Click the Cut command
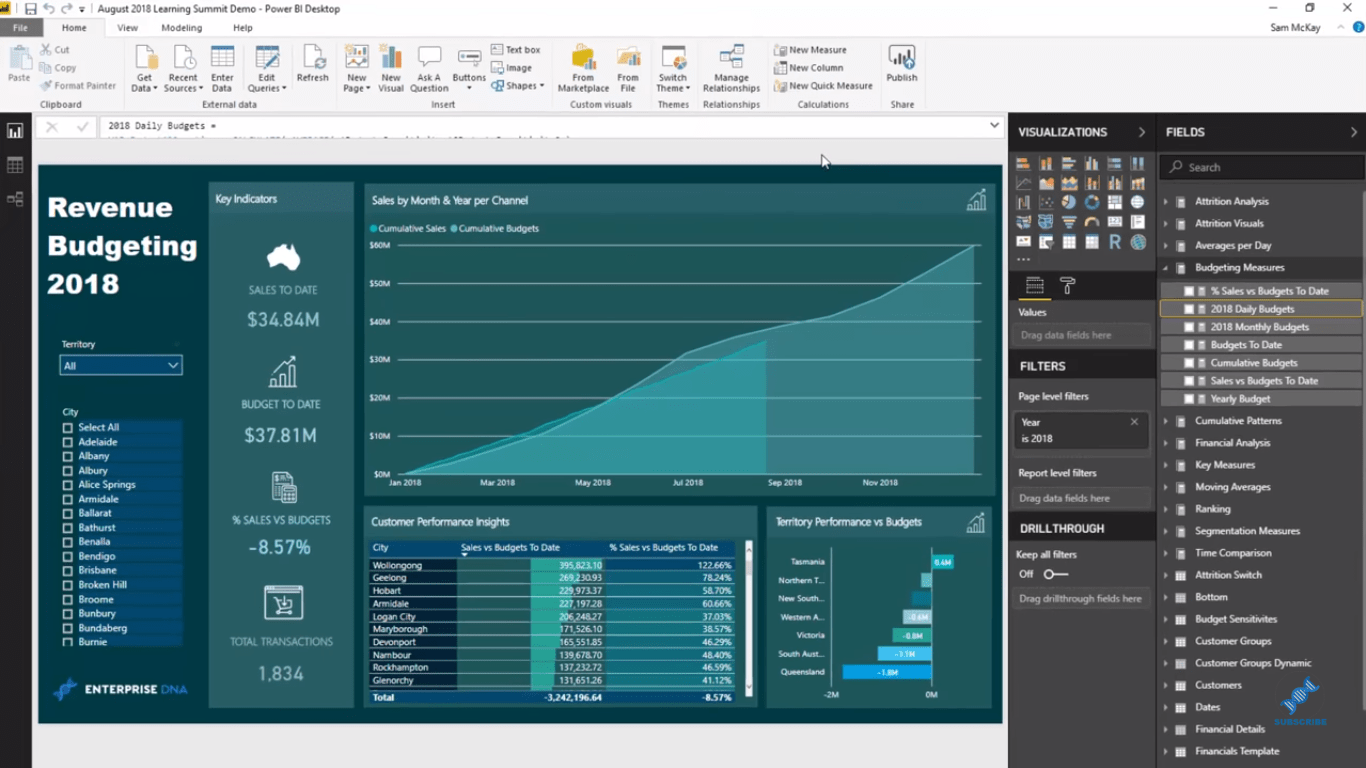This screenshot has width=1366, height=768. (x=55, y=50)
